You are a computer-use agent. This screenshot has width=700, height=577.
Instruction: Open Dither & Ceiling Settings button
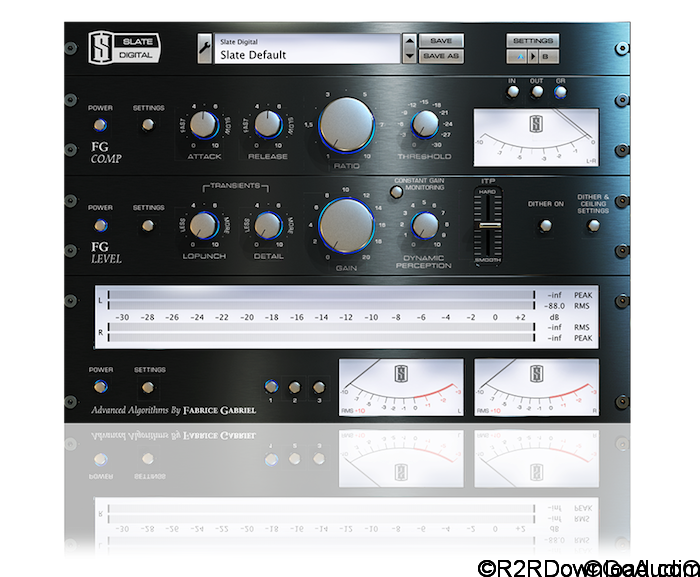pos(593,226)
